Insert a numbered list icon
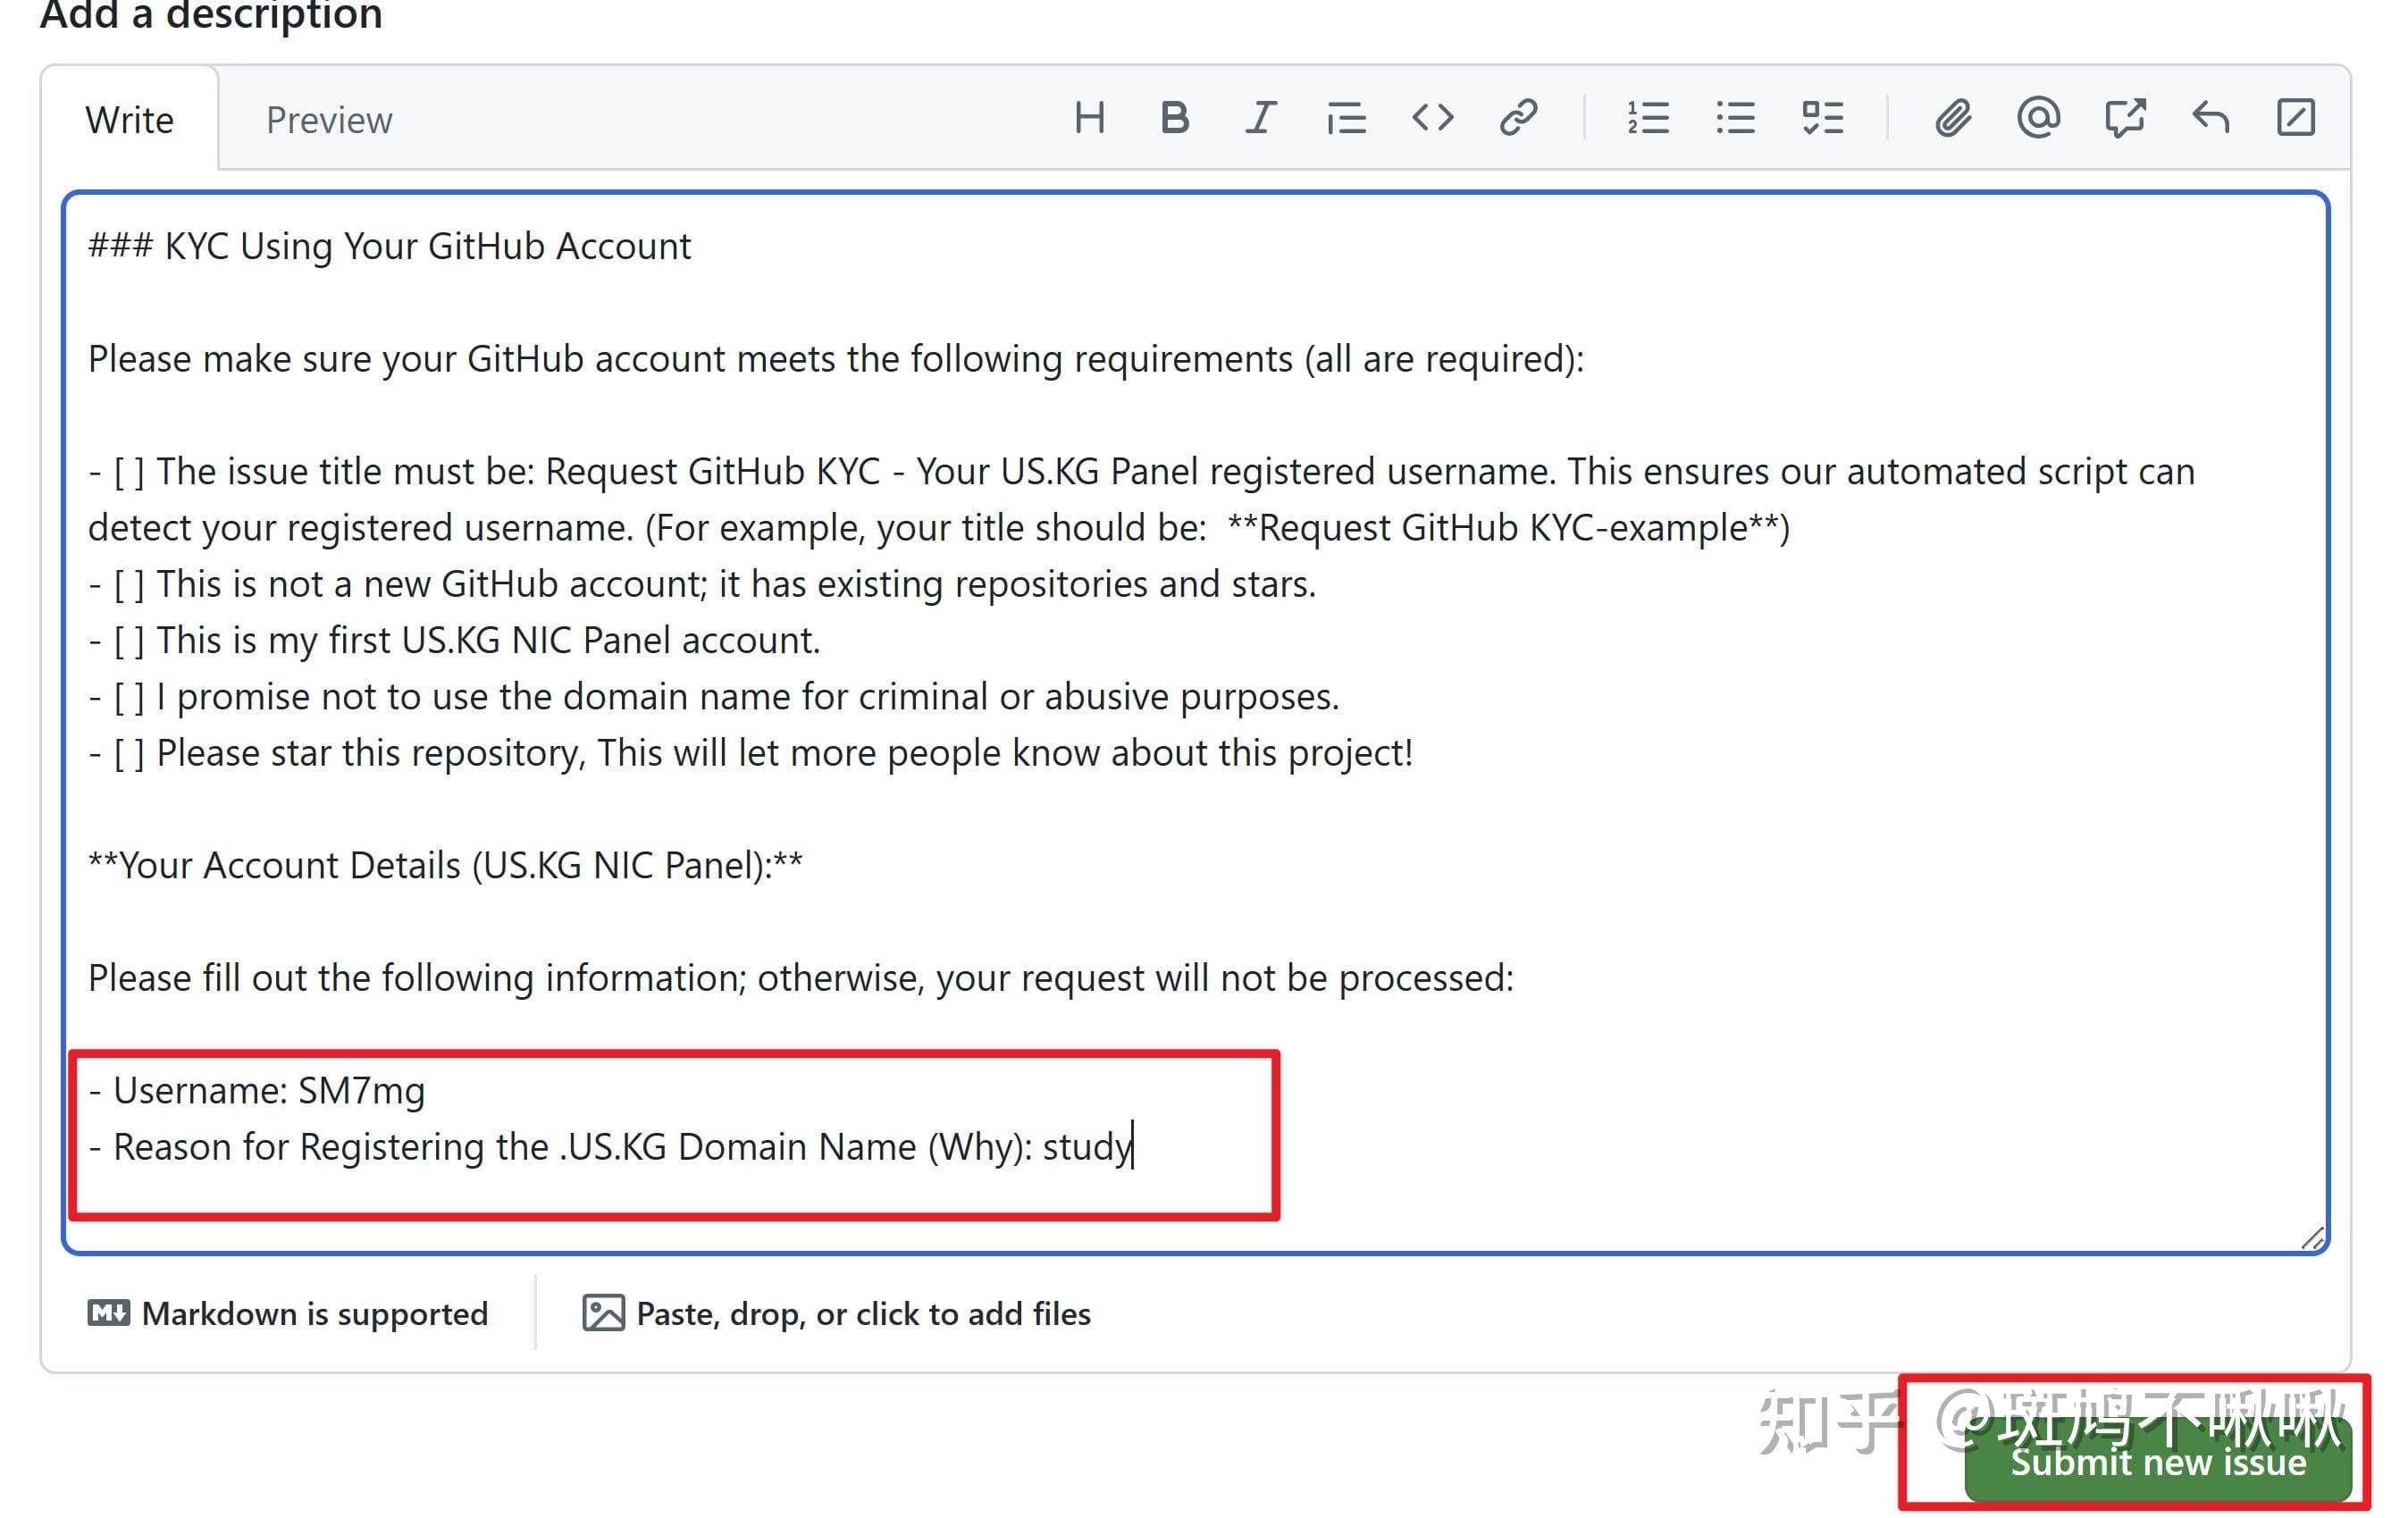Screen dimensions: 2408x1518 [1648, 118]
